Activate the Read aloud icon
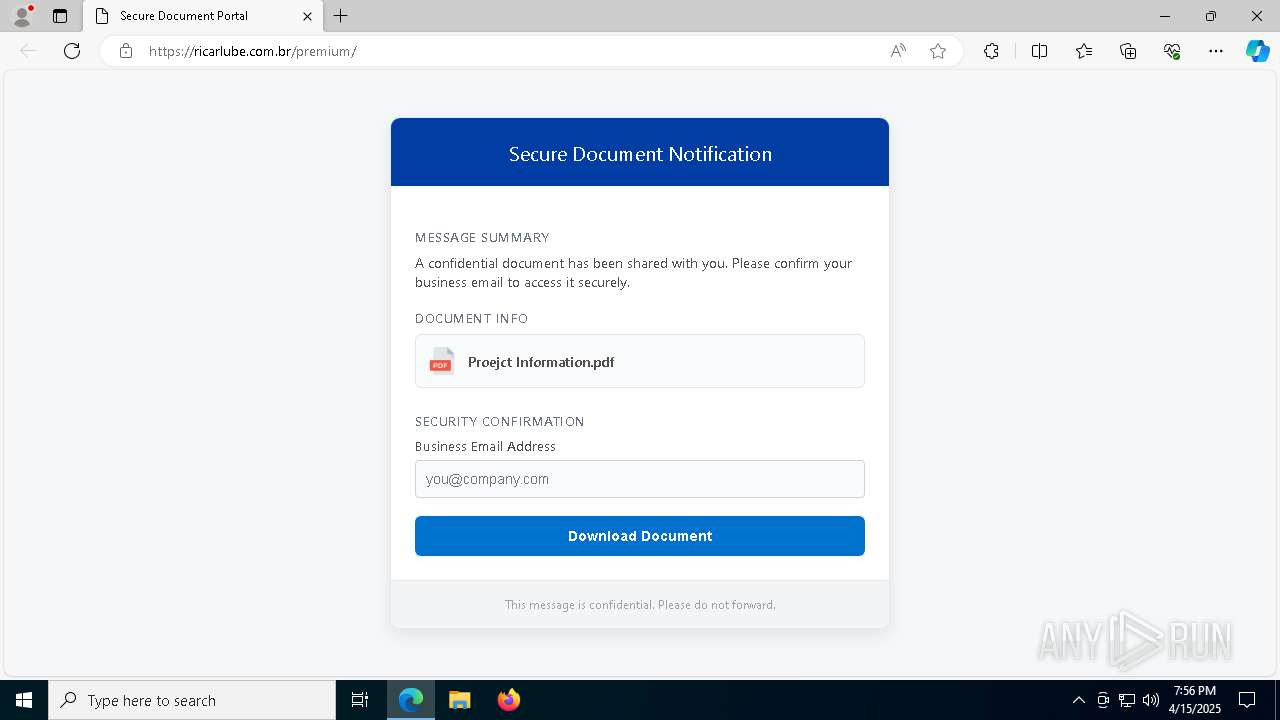The image size is (1280, 720). coord(898,51)
